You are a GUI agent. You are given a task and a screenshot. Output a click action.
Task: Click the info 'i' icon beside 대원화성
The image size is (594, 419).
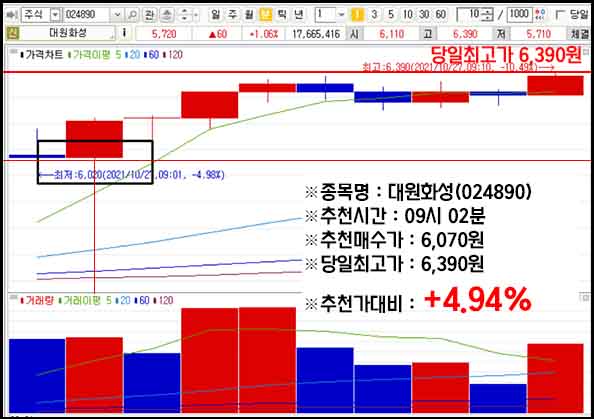coord(124,33)
